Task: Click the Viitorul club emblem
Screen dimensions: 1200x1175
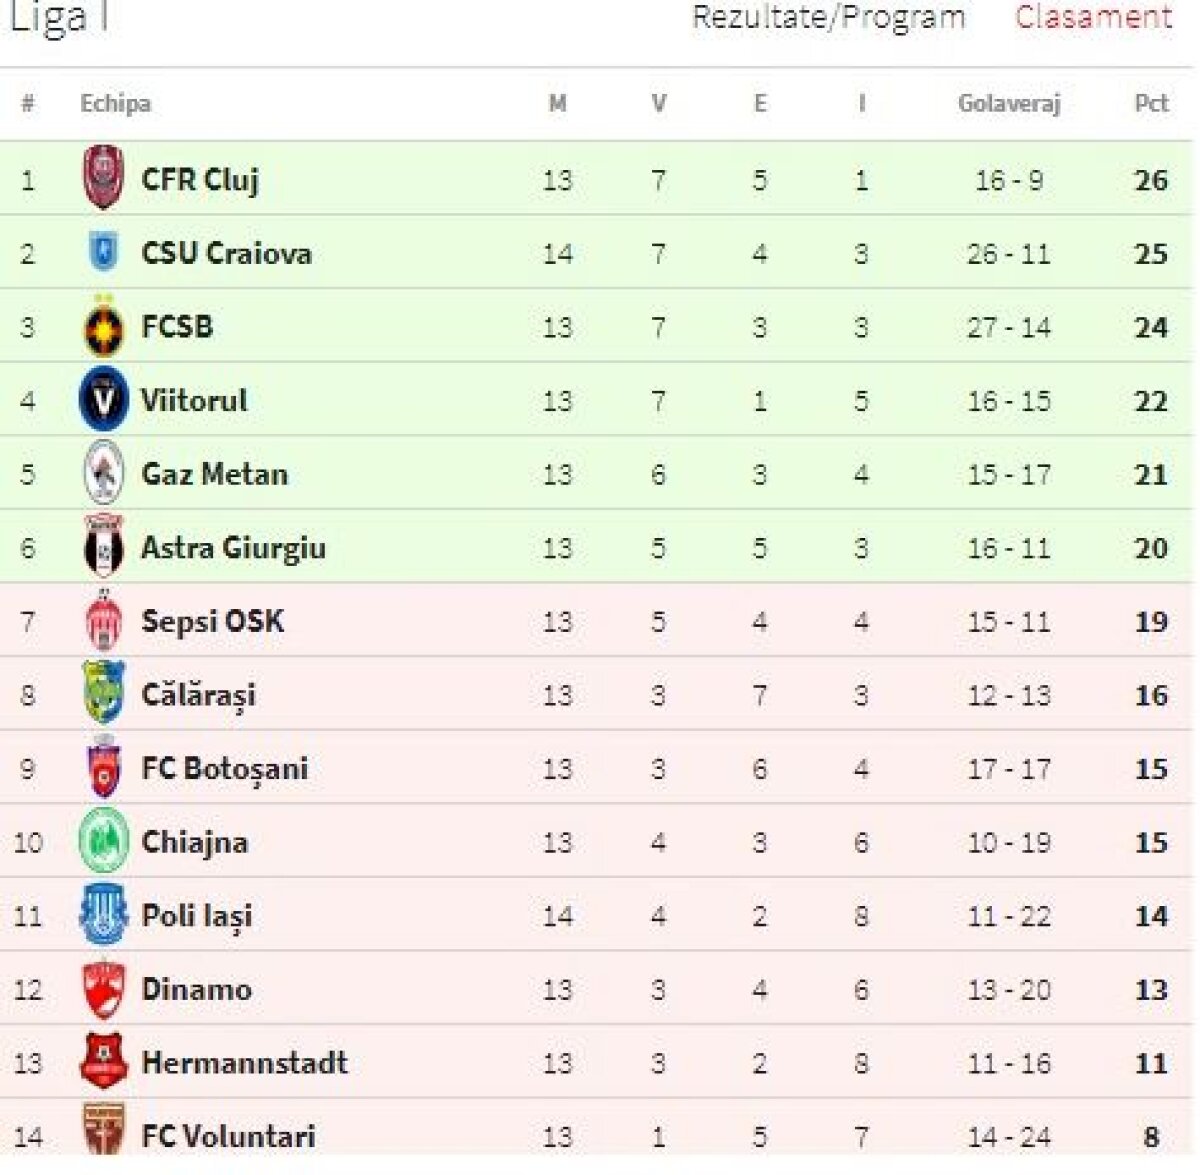Action: point(103,400)
